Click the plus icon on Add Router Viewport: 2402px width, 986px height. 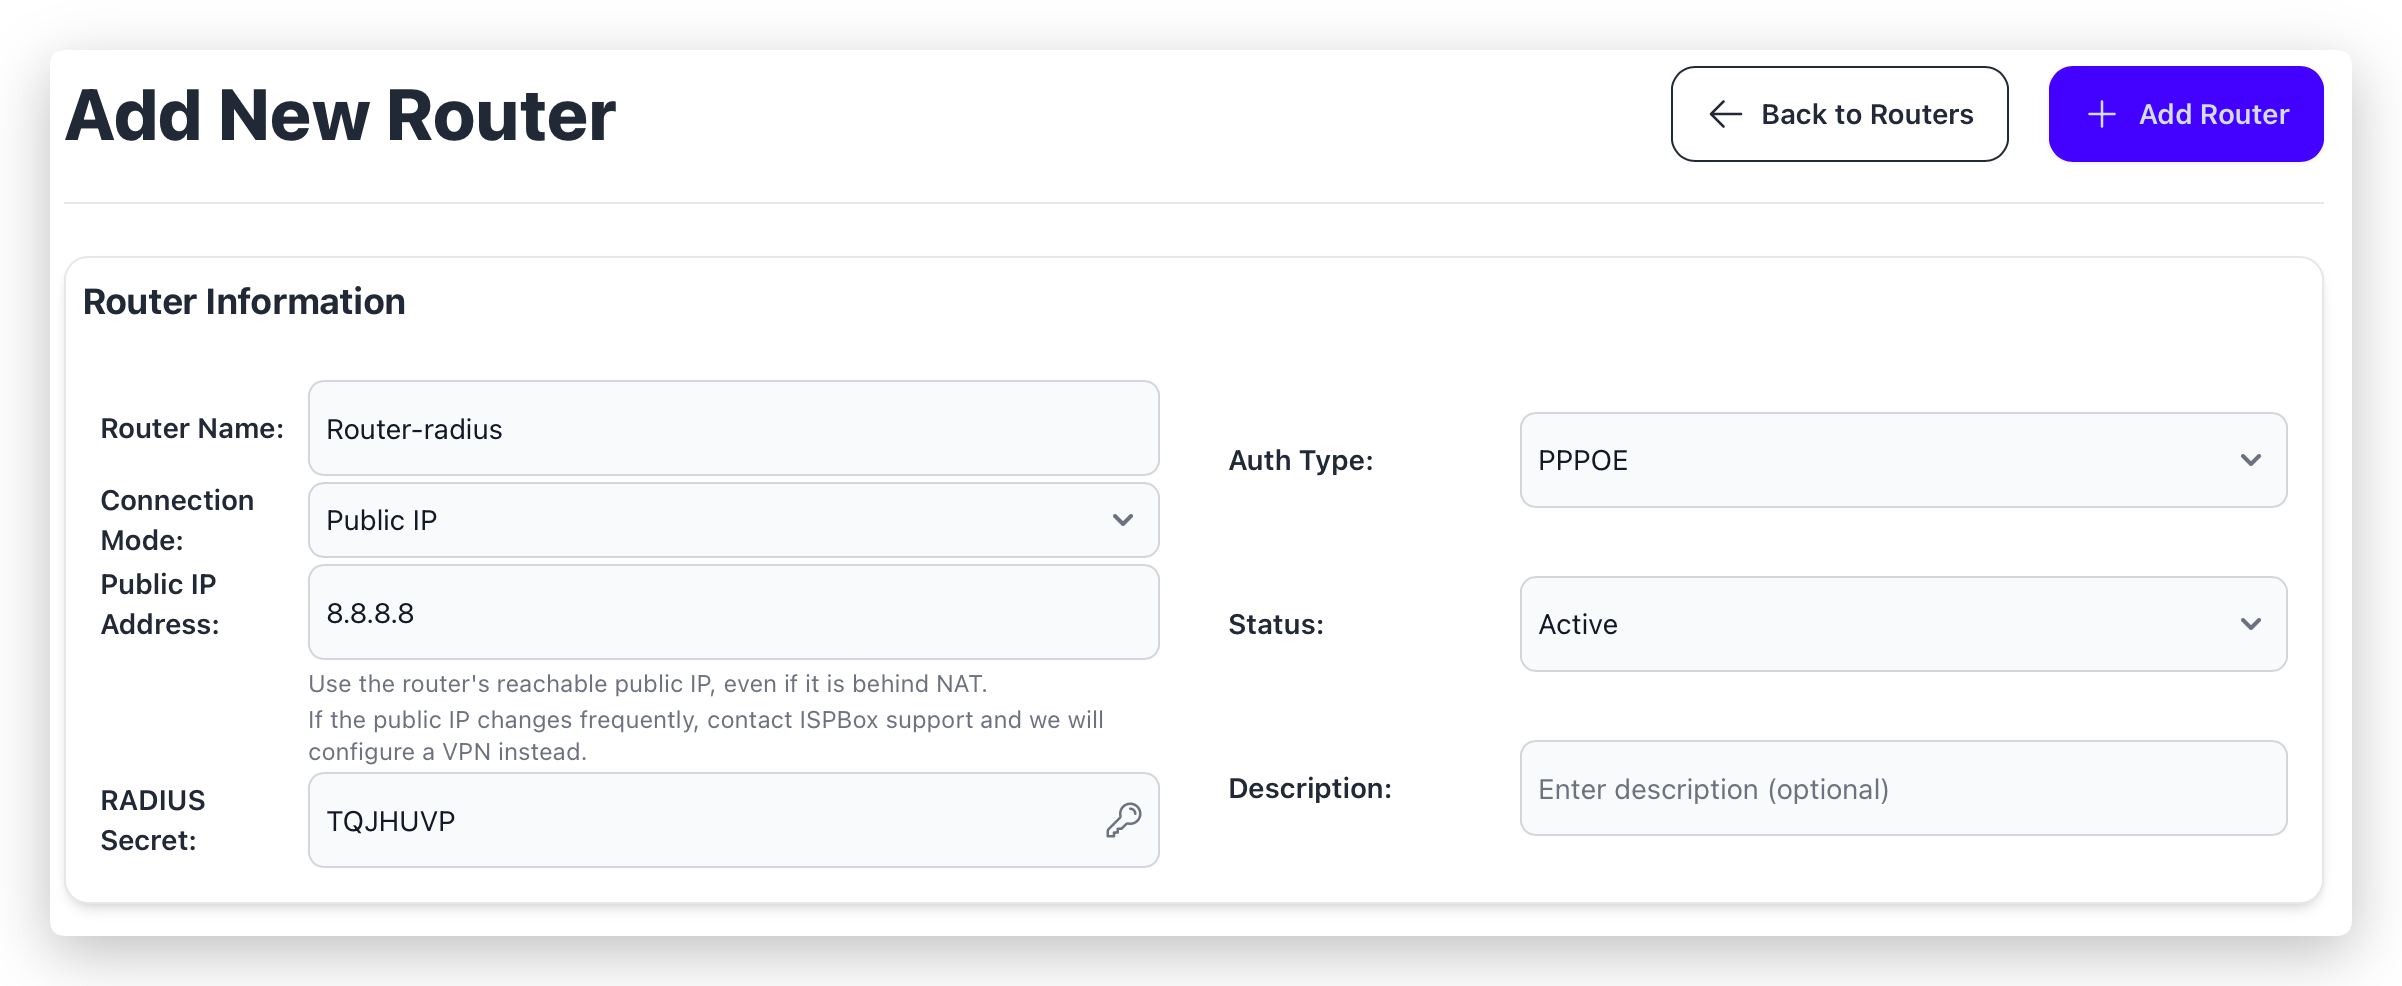(2101, 114)
